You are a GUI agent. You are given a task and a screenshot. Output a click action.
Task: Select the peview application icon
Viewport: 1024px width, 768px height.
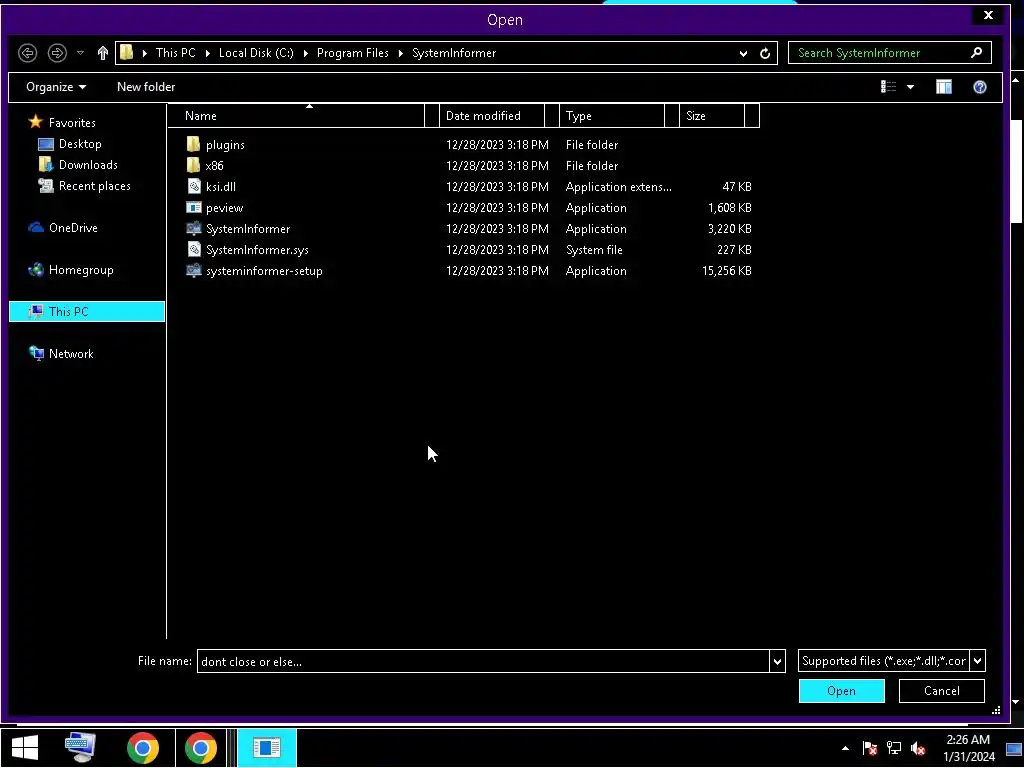click(x=193, y=208)
